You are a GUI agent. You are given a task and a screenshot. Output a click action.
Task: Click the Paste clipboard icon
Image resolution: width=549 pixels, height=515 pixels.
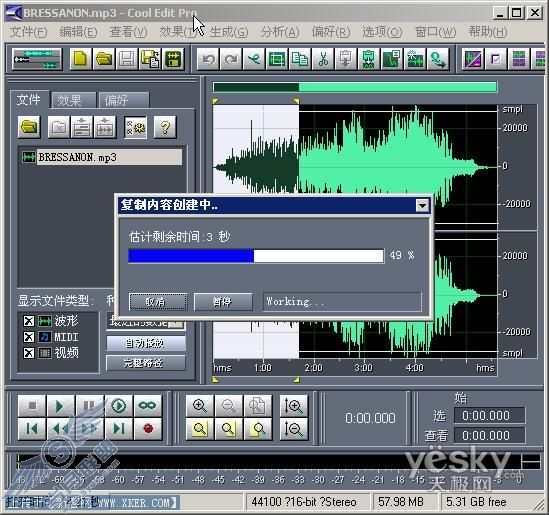(345, 59)
